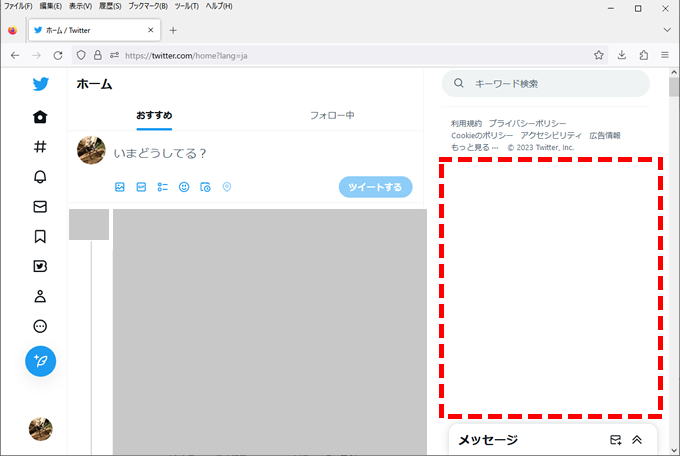Open the 編集(E) menu
The width and height of the screenshot is (680, 456).
(x=51, y=6)
